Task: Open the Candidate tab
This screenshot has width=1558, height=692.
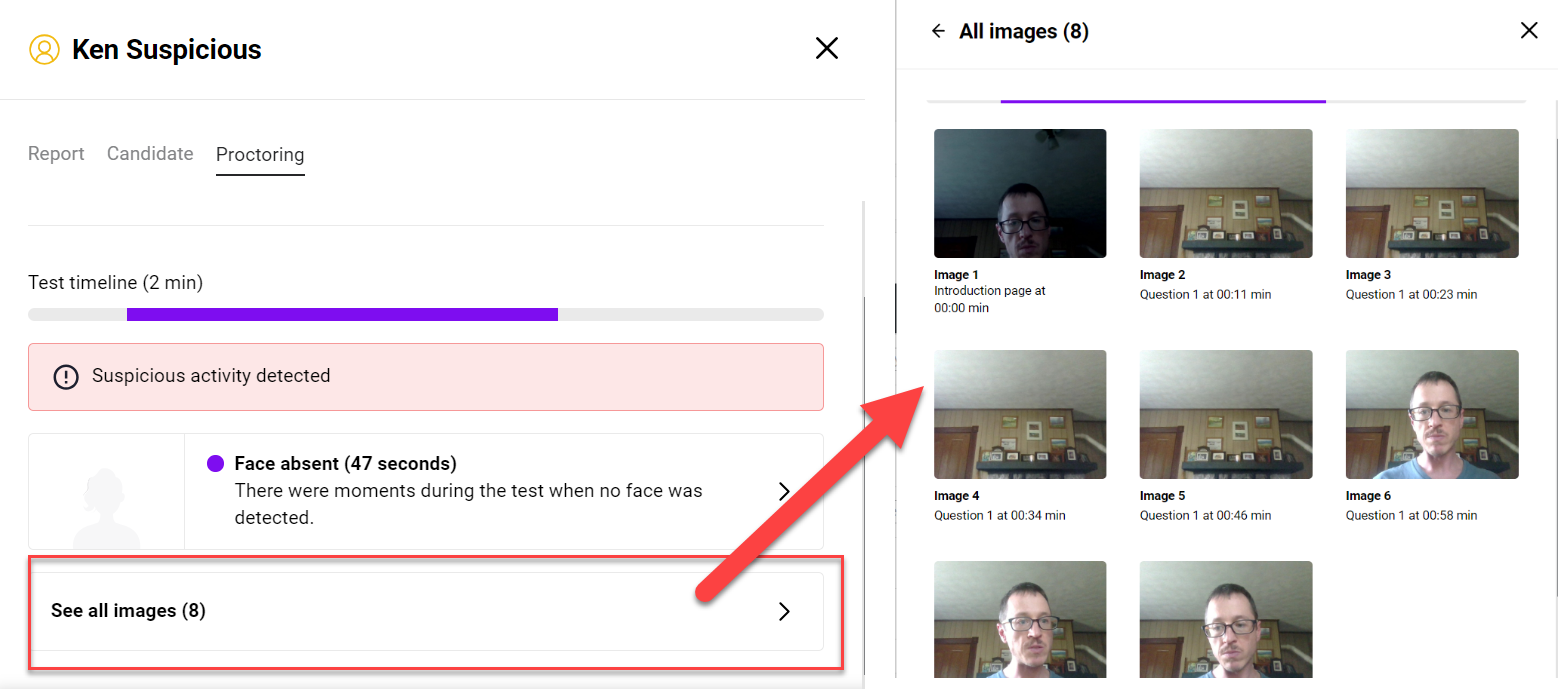Action: point(150,154)
